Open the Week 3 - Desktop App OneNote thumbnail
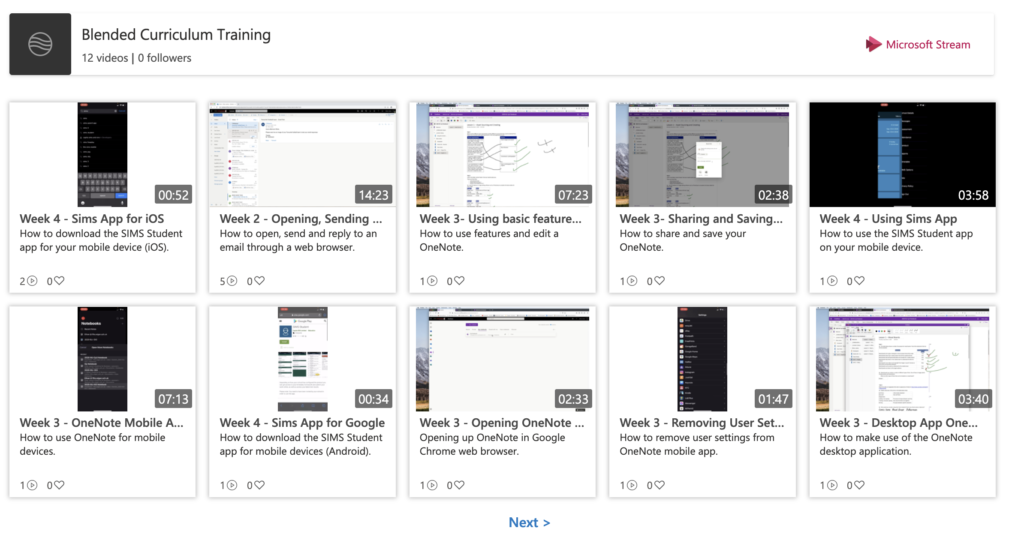The width and height of the screenshot is (1024, 540). (x=903, y=358)
